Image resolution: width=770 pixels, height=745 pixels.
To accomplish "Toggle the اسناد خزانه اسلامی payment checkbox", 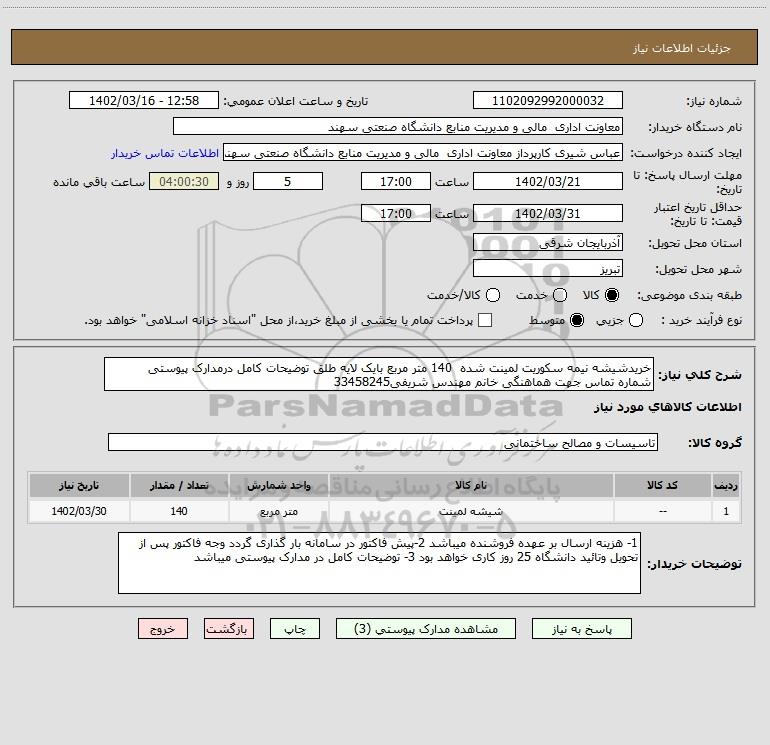I will (x=485, y=320).
